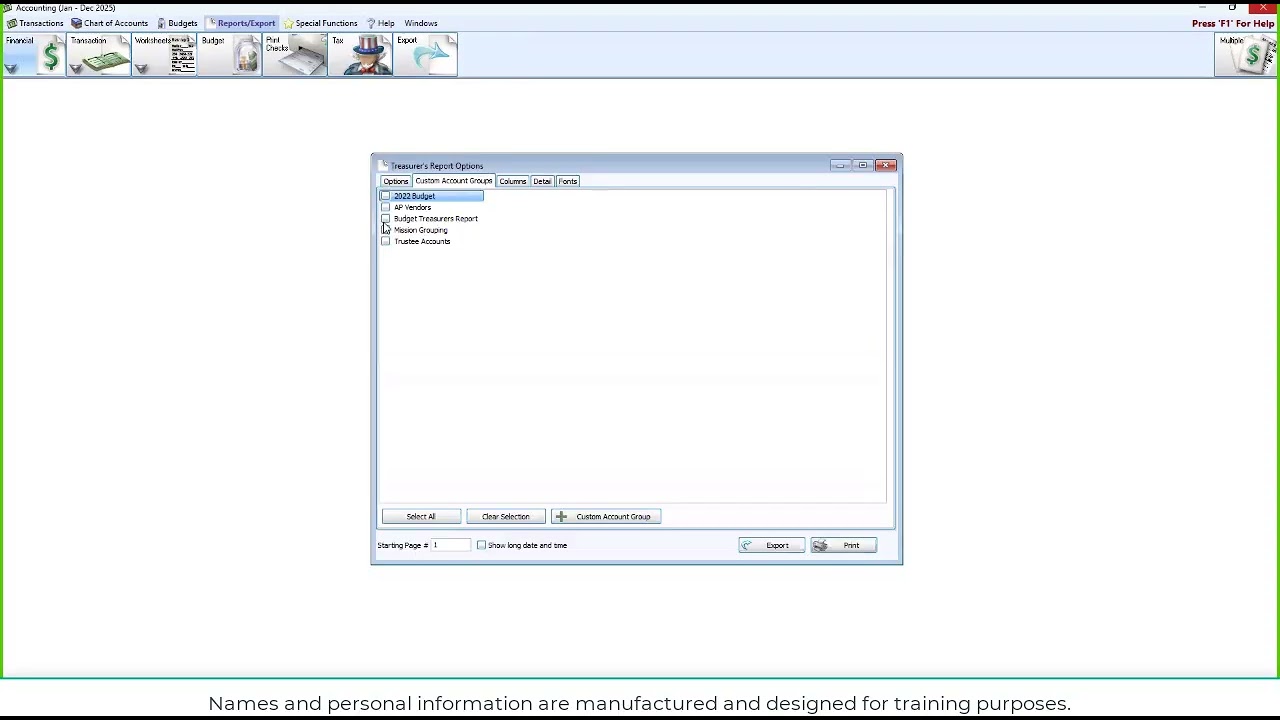Check the Budget Treasurers Report box
The height and width of the screenshot is (720, 1280).
click(x=386, y=219)
